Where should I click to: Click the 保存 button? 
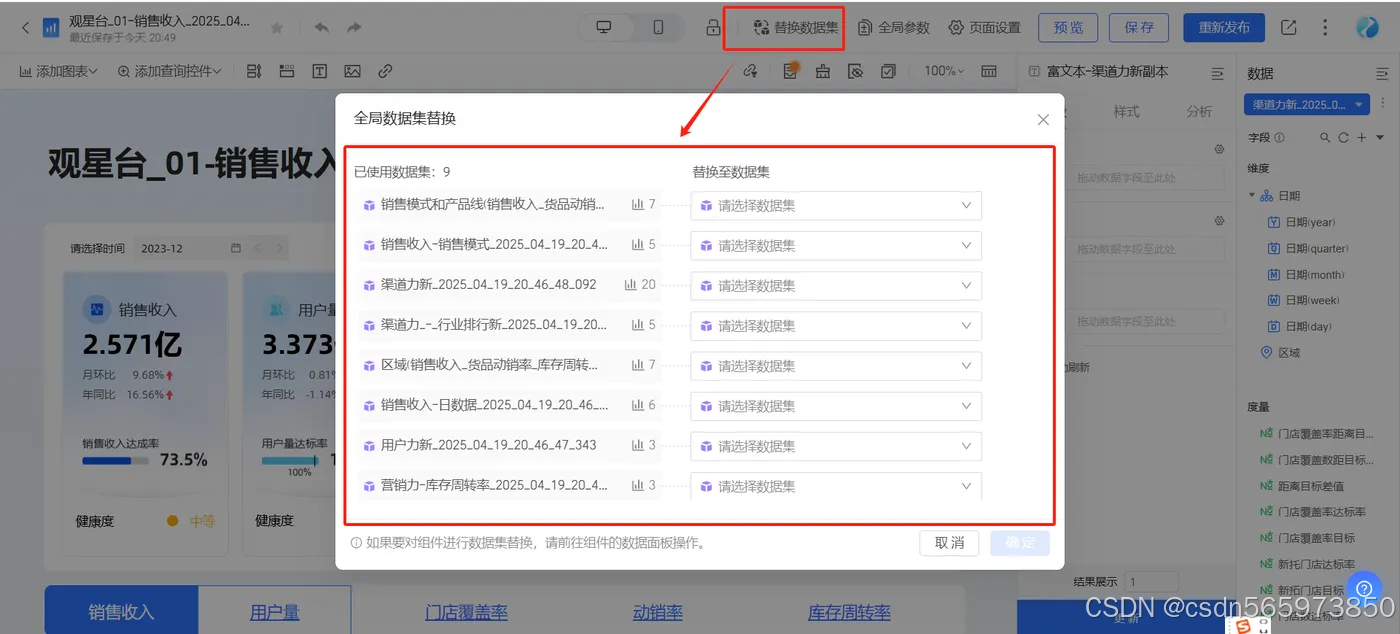pyautogui.click(x=1139, y=28)
